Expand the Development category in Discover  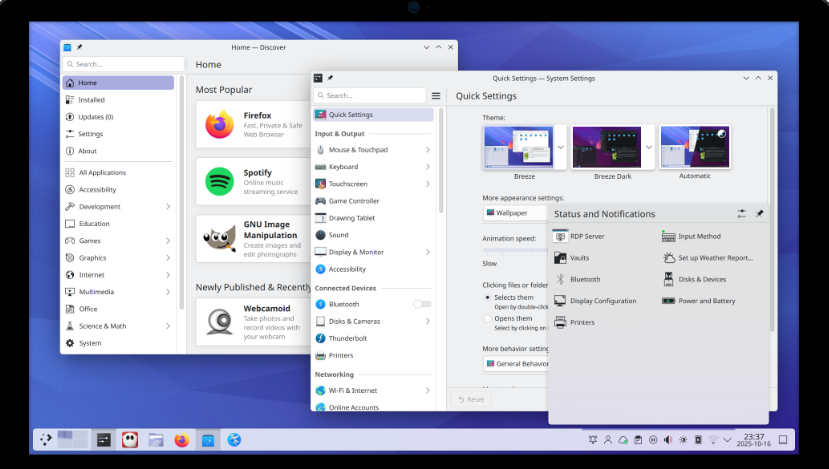click(x=167, y=207)
